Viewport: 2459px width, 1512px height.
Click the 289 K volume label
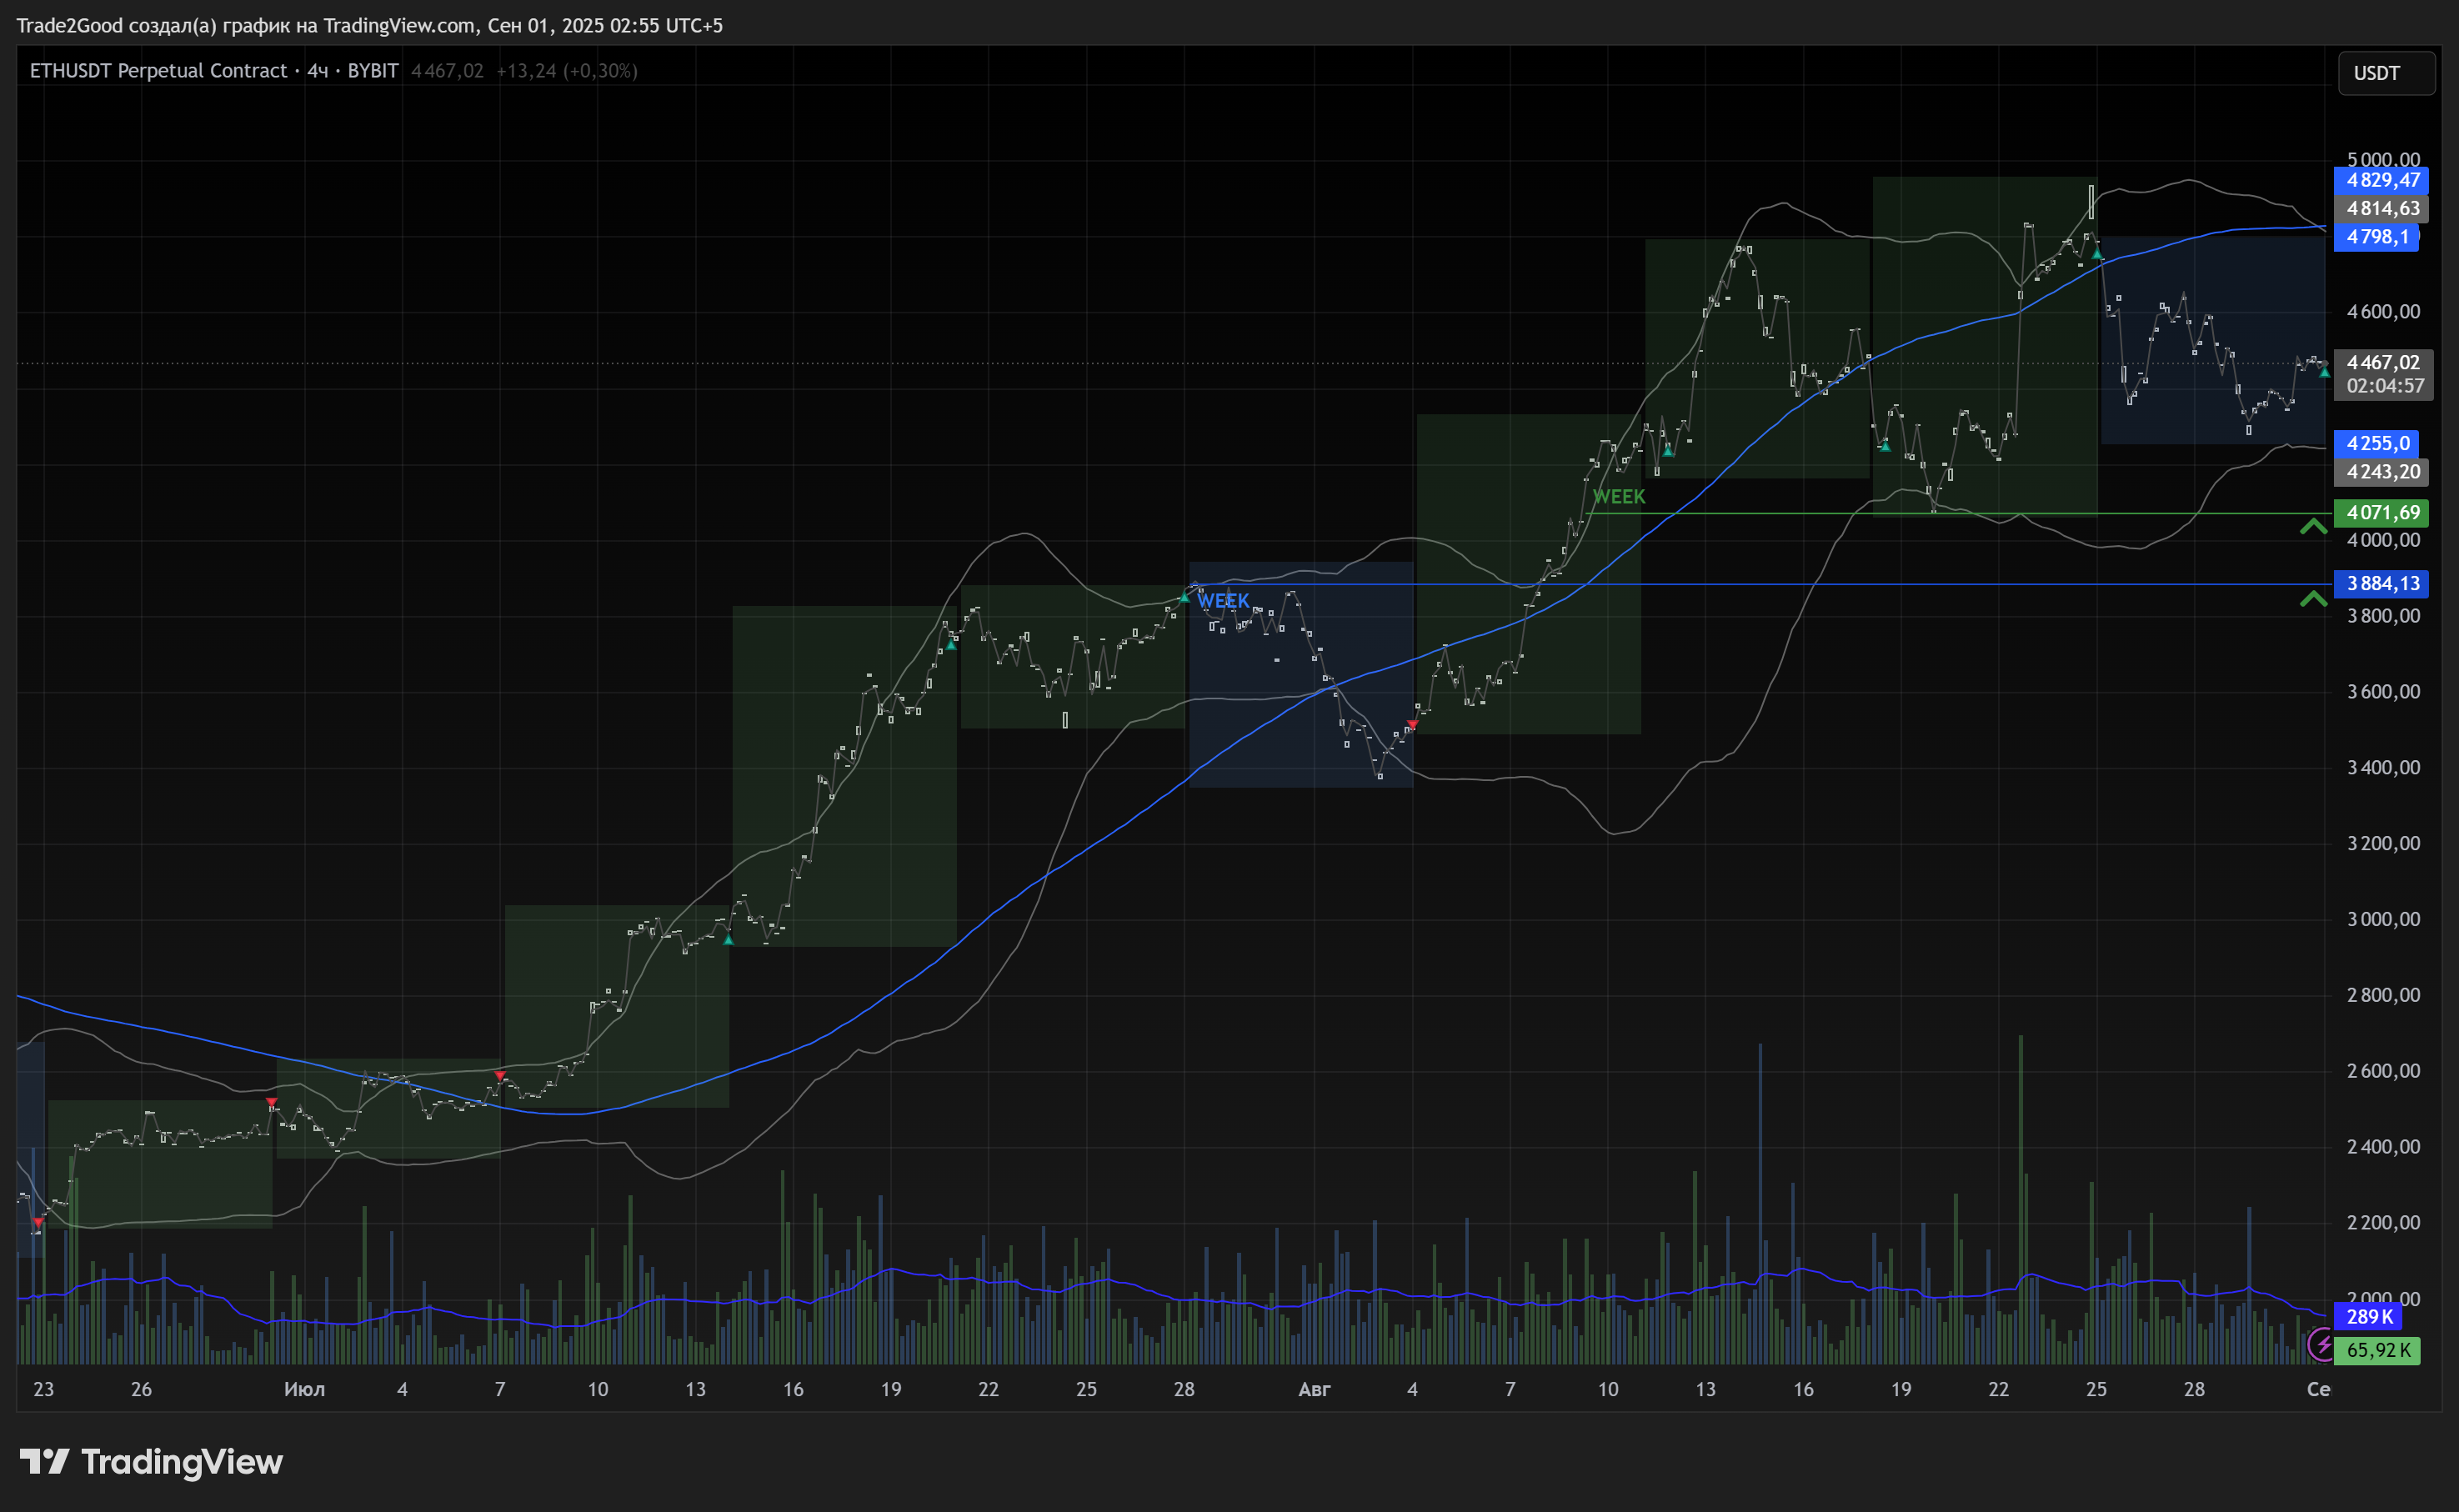coord(2369,1317)
